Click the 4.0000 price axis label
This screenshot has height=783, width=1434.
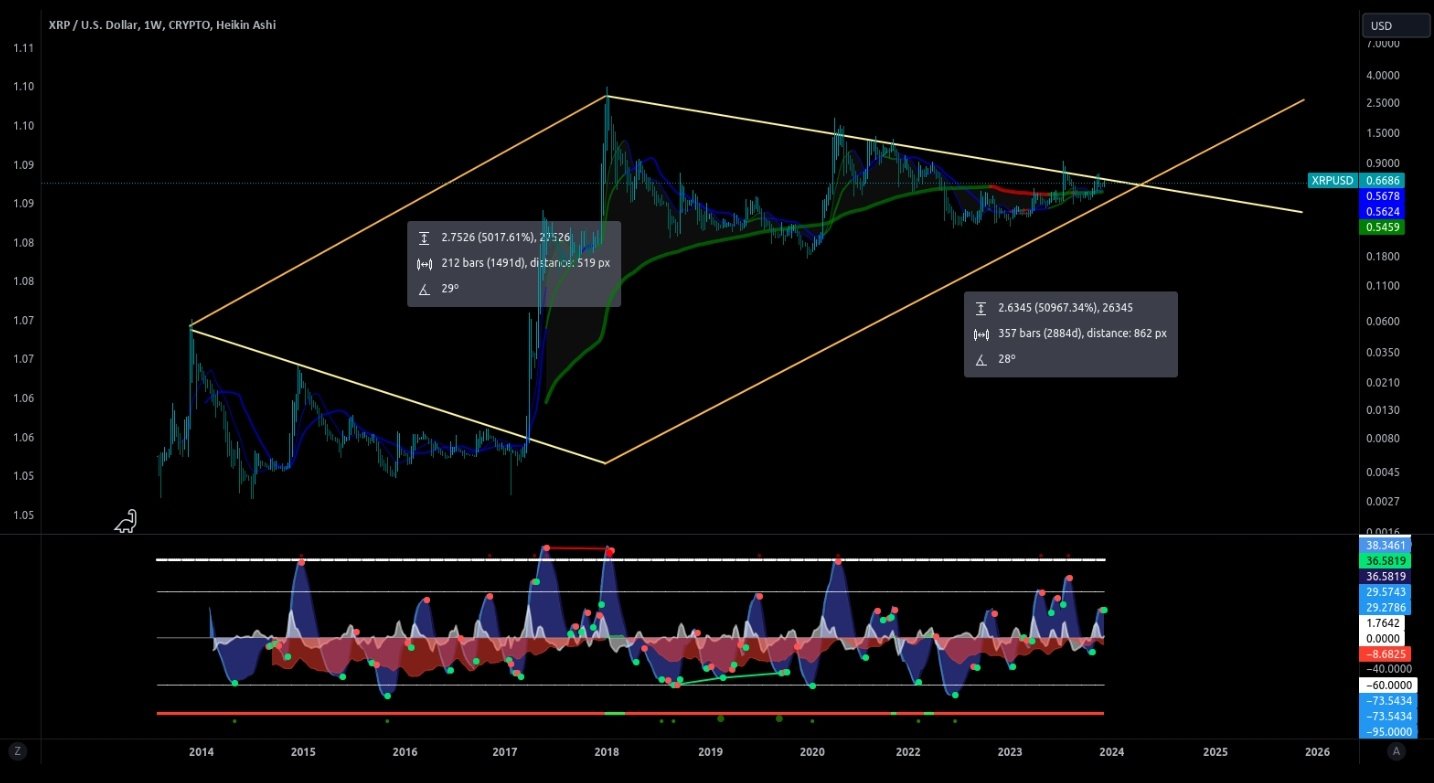click(1384, 75)
